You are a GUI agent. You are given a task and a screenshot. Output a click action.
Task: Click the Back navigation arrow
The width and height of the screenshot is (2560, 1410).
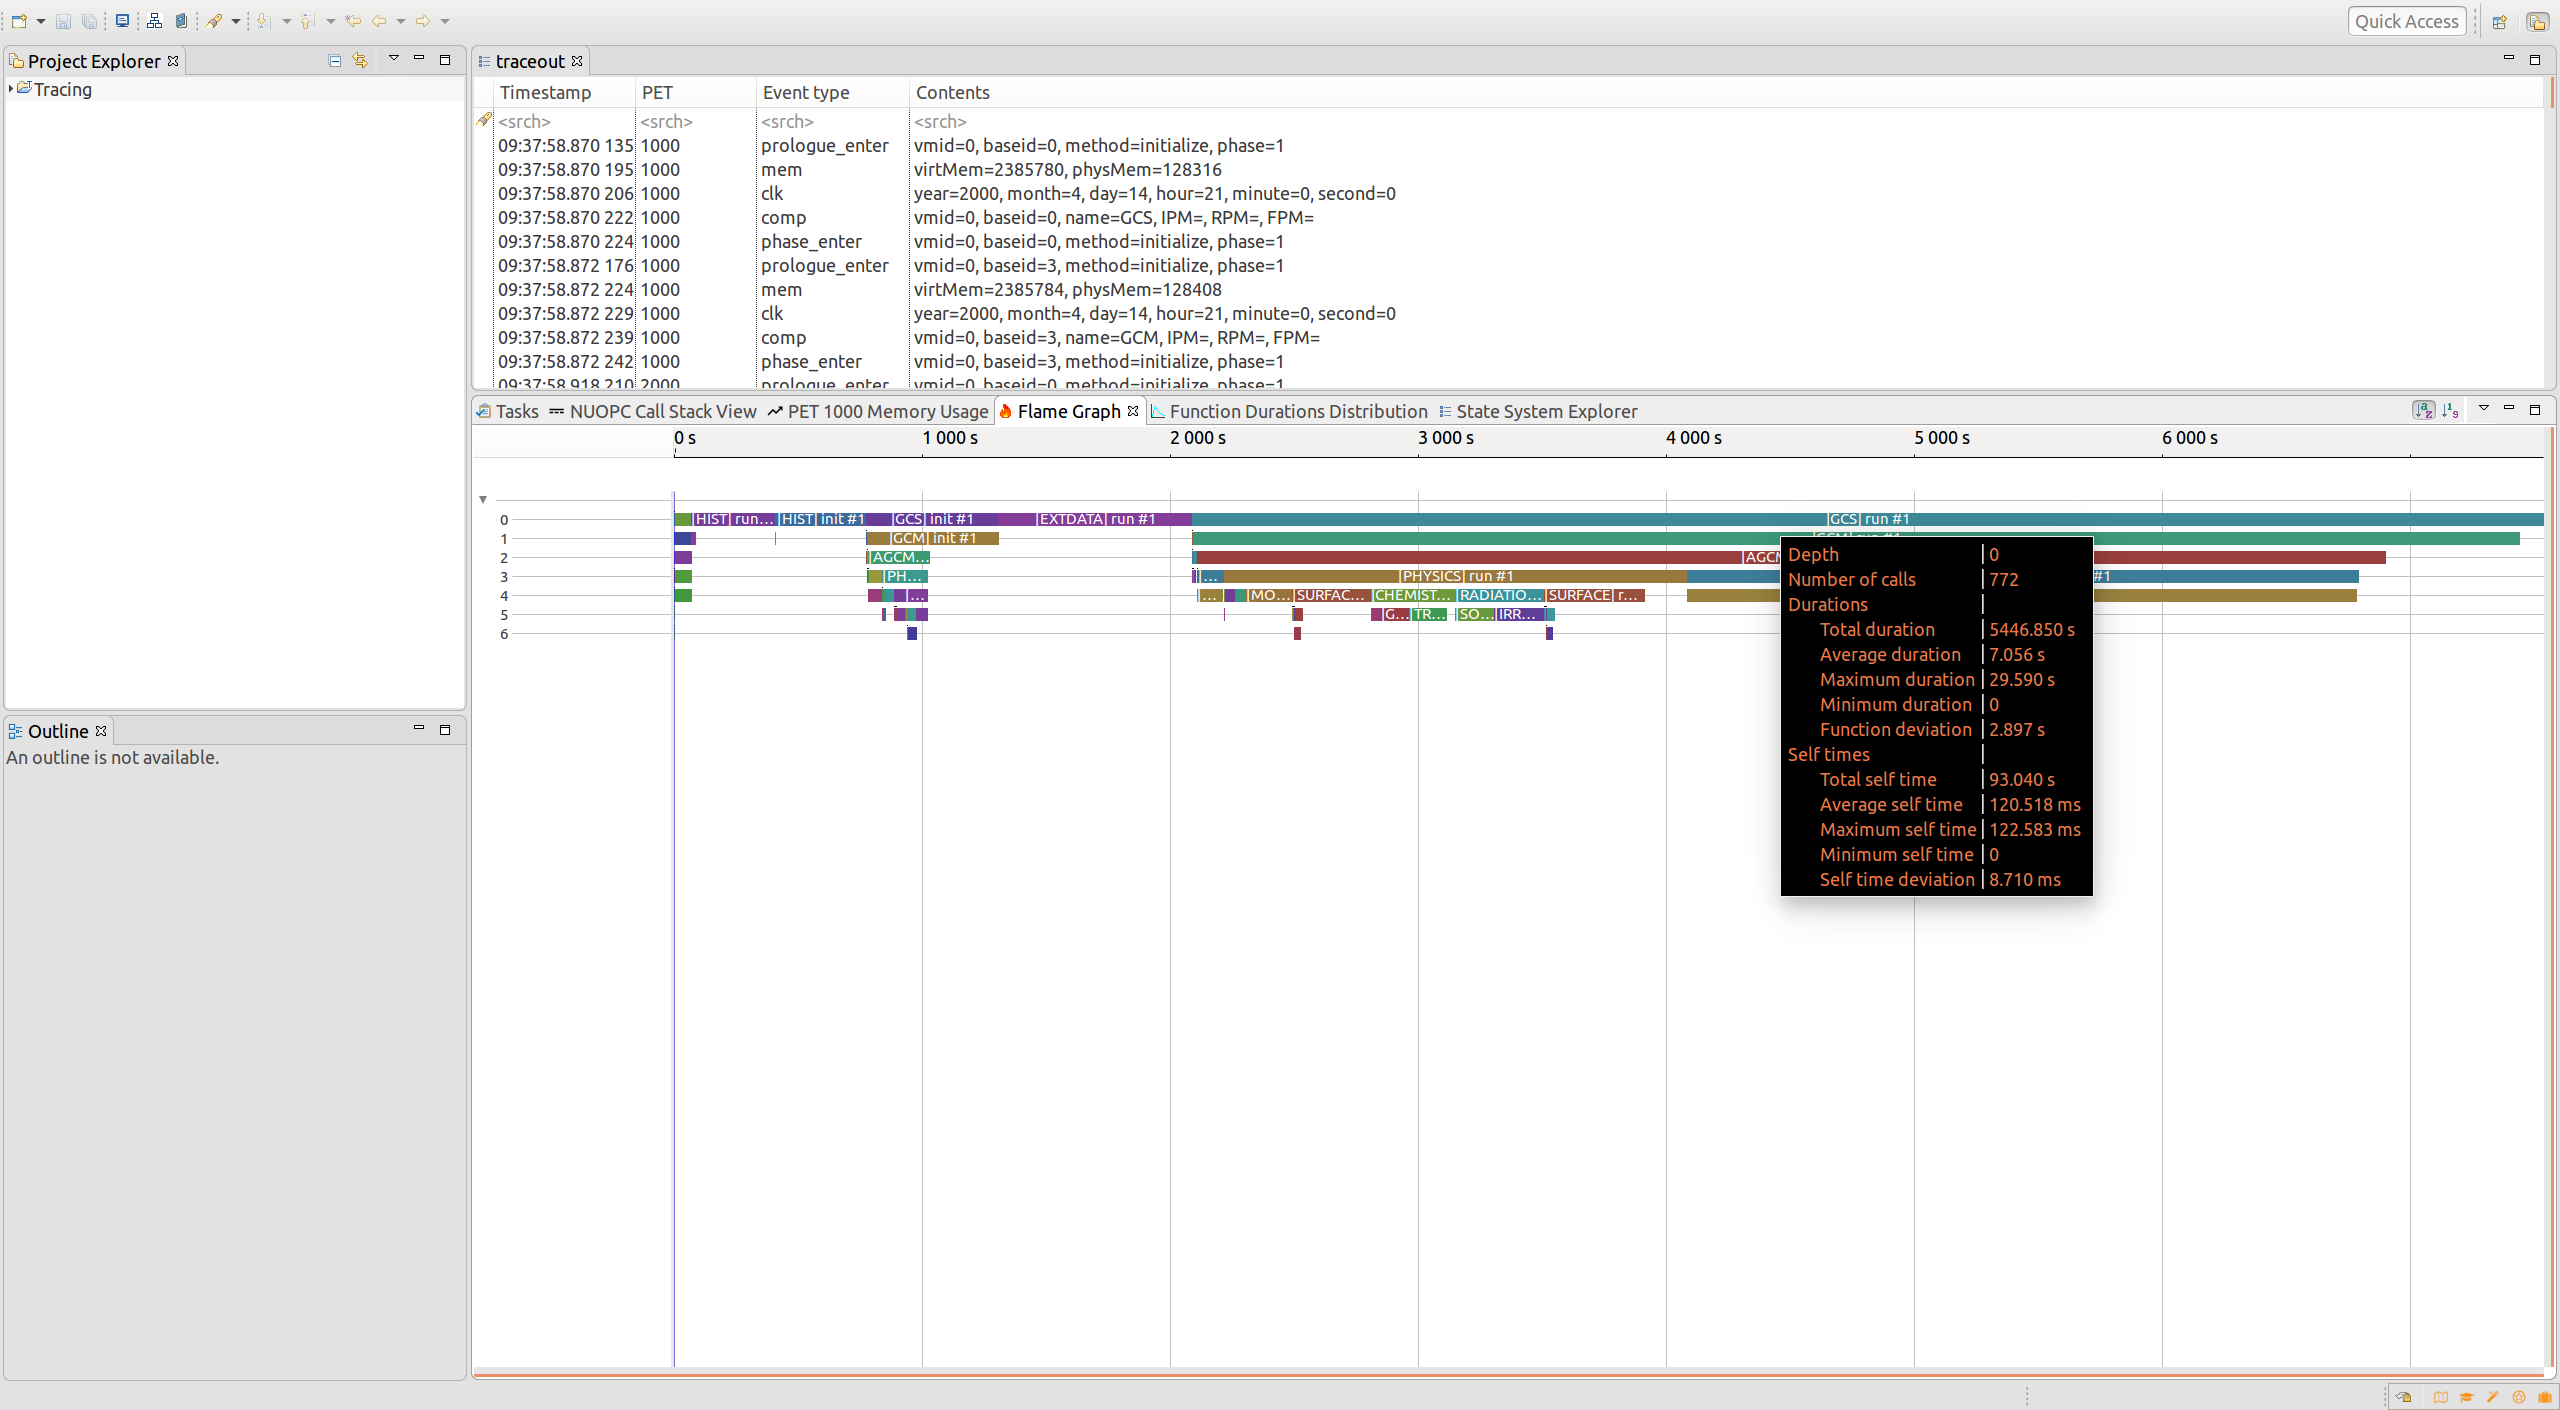tap(379, 21)
